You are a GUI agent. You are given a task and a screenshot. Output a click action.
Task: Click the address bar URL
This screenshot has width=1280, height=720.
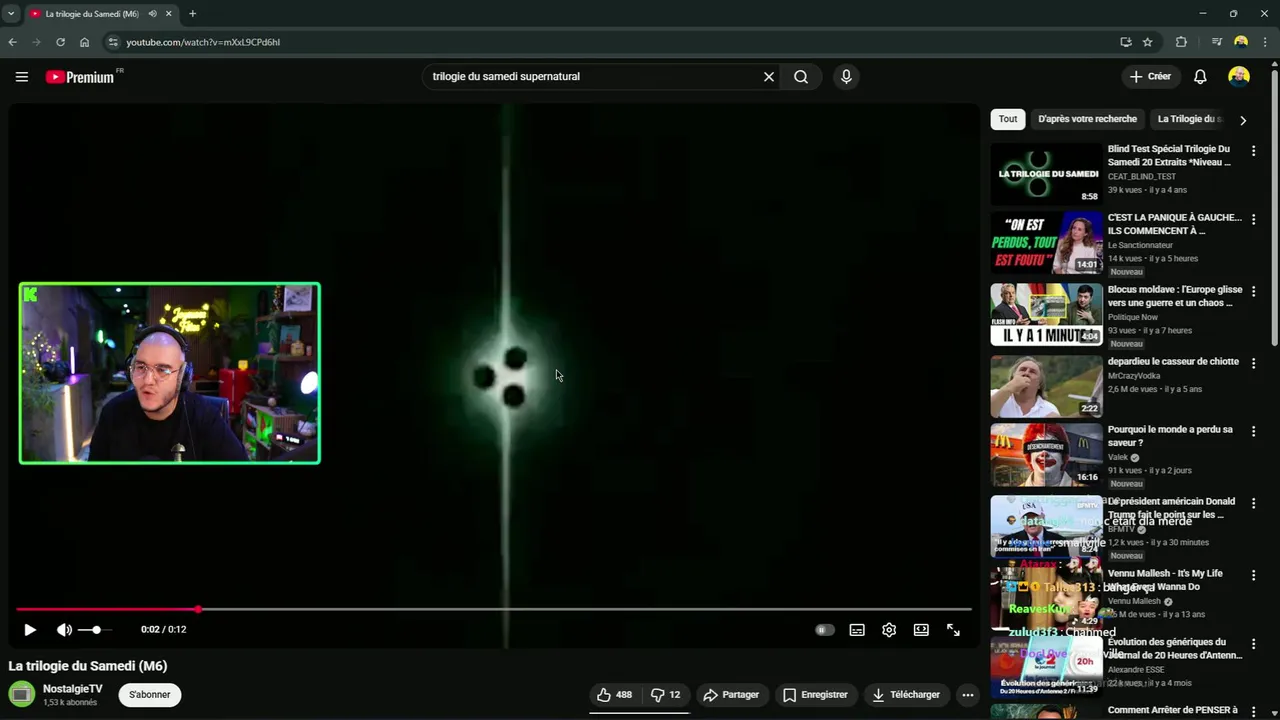point(203,42)
